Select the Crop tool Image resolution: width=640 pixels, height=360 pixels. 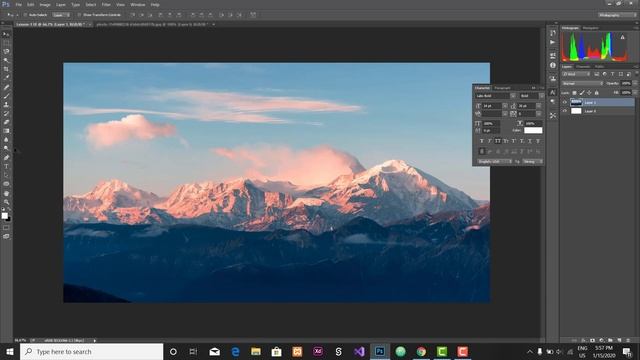pyautogui.click(x=6, y=69)
